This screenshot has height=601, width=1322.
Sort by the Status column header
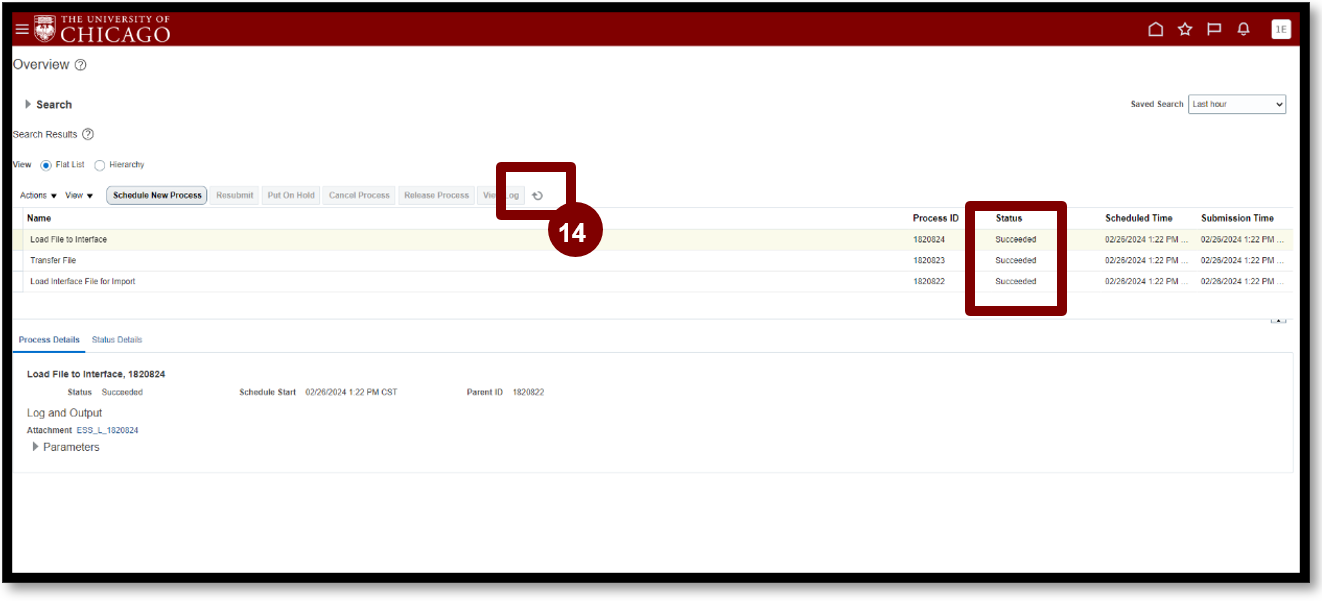point(1009,218)
